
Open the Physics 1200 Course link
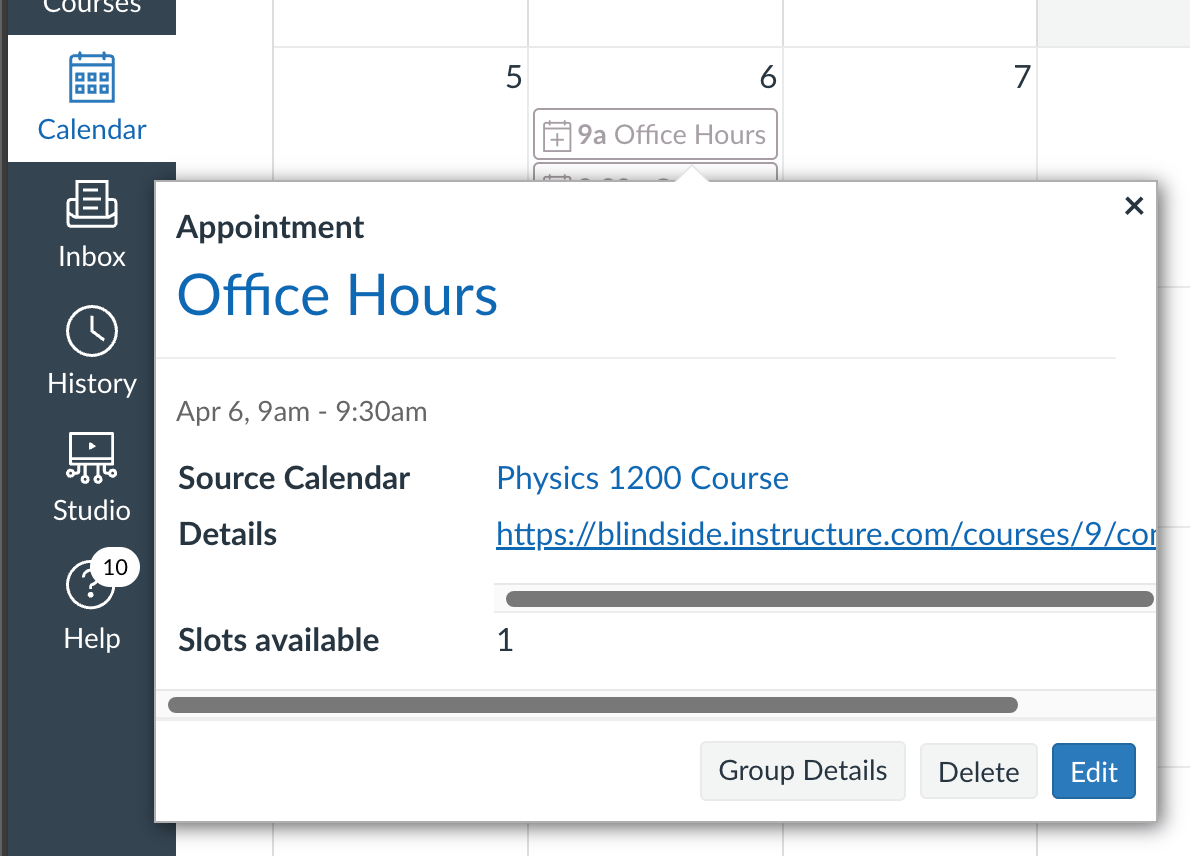[x=642, y=478]
